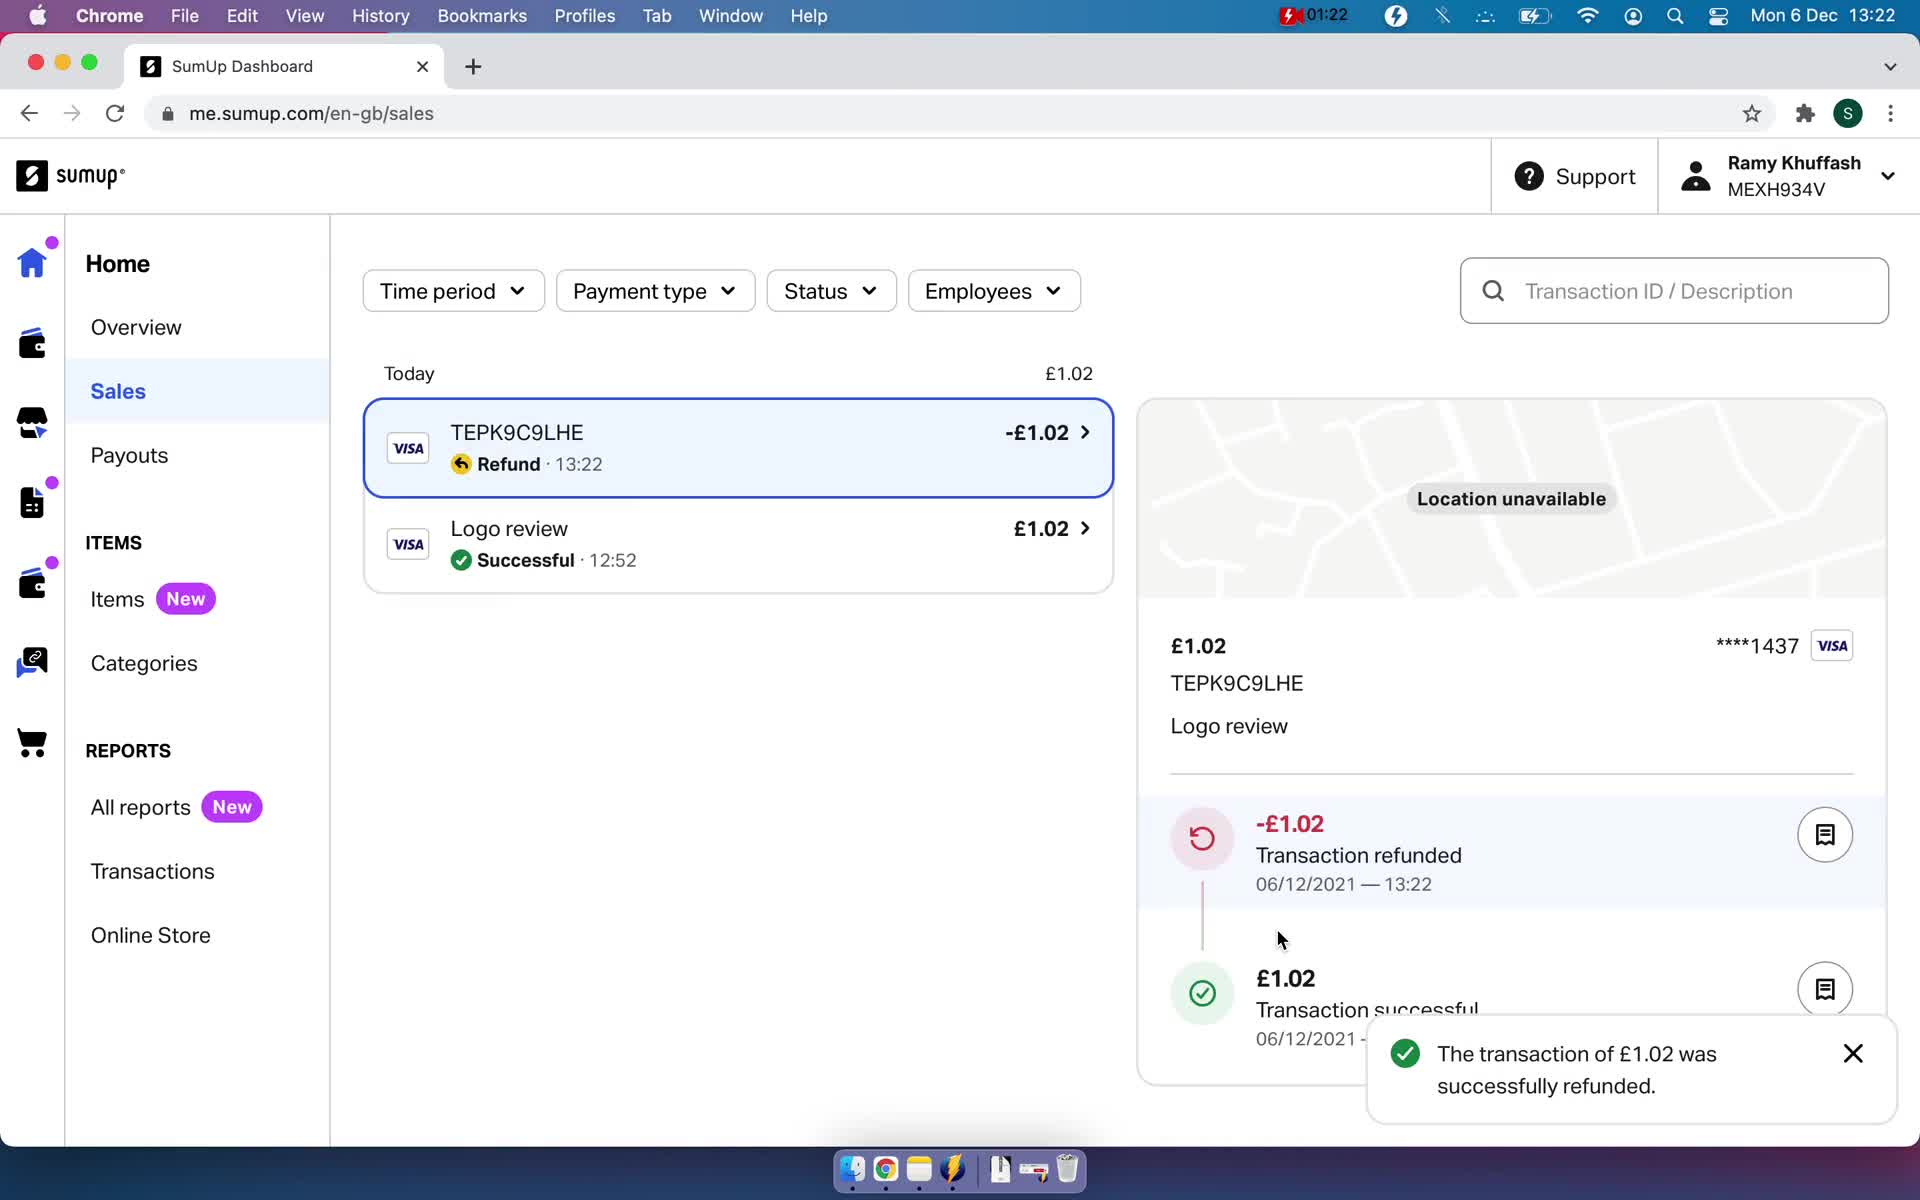Open Categories in sidebar

pos(144,663)
